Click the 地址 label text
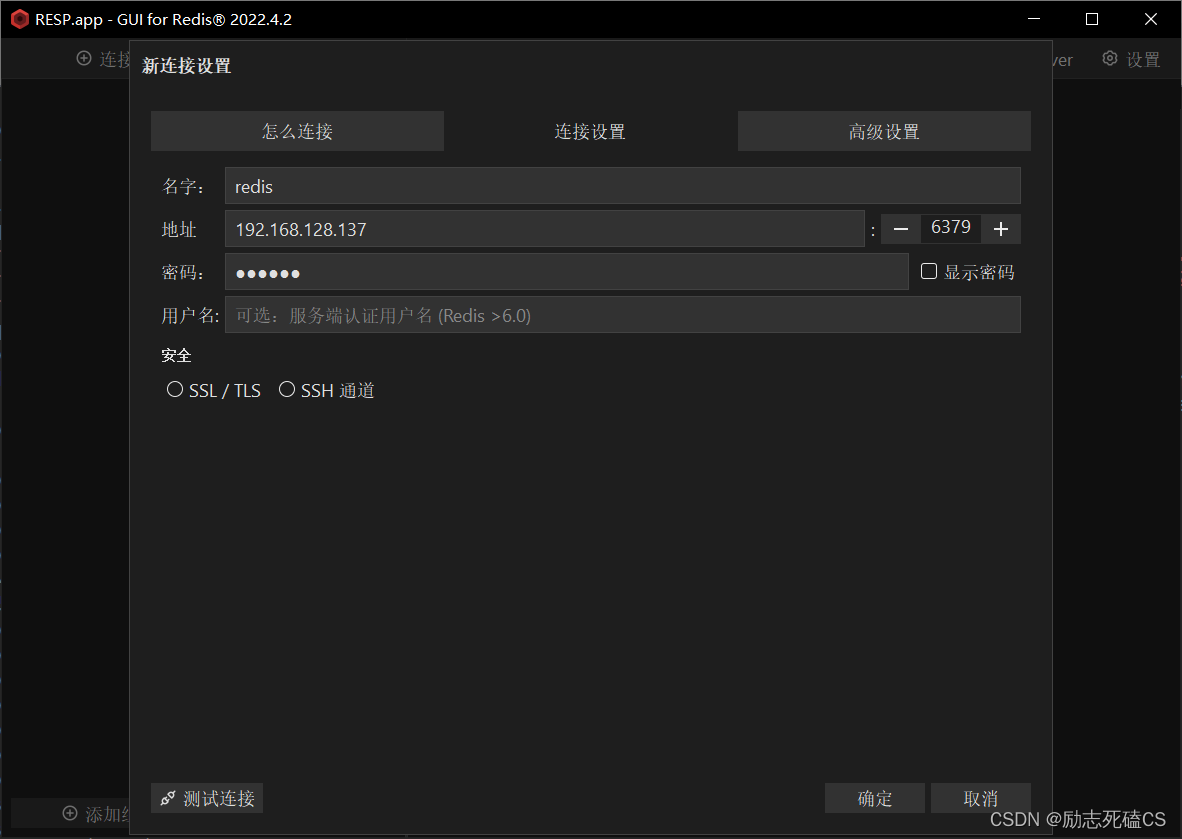 [179, 230]
